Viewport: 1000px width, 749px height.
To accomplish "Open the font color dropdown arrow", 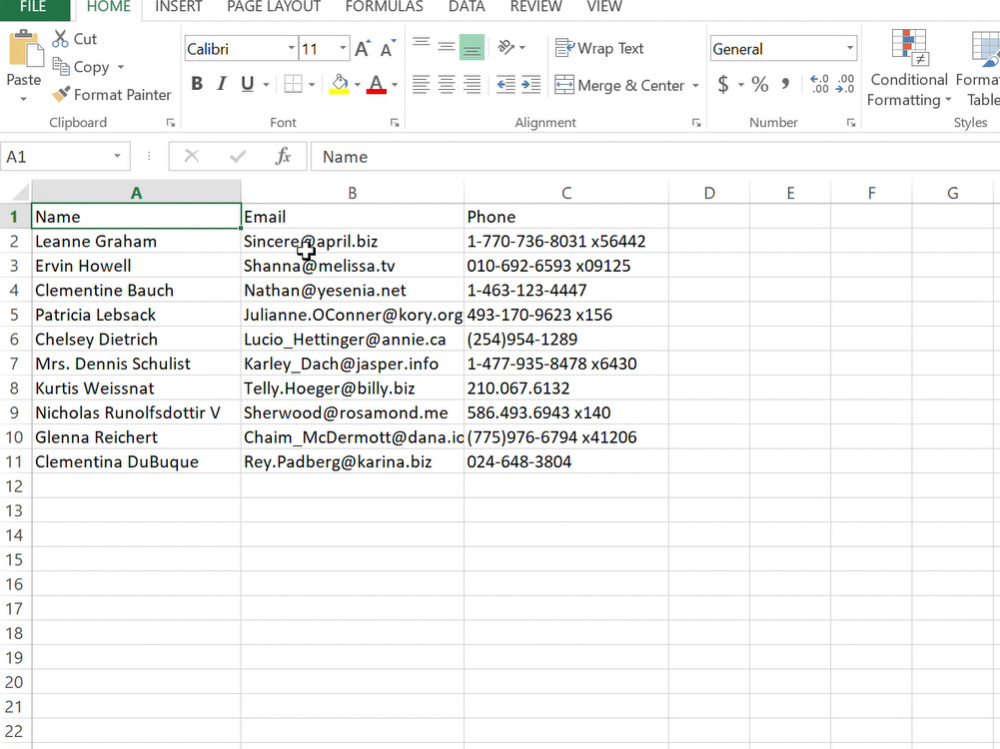I will click(395, 84).
